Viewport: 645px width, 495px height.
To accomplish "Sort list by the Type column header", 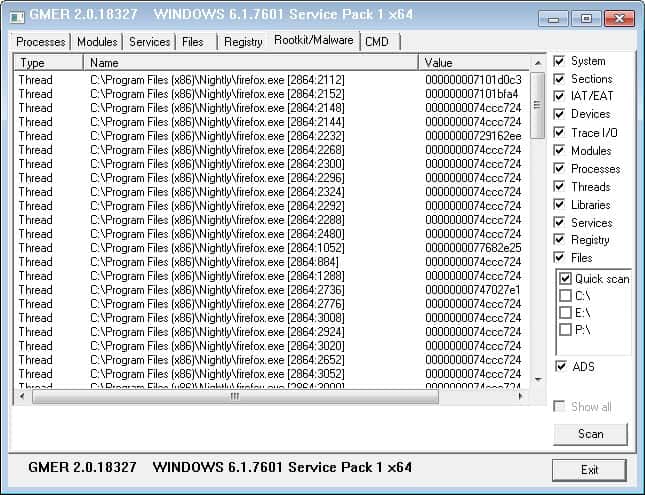I will pyautogui.click(x=48, y=63).
